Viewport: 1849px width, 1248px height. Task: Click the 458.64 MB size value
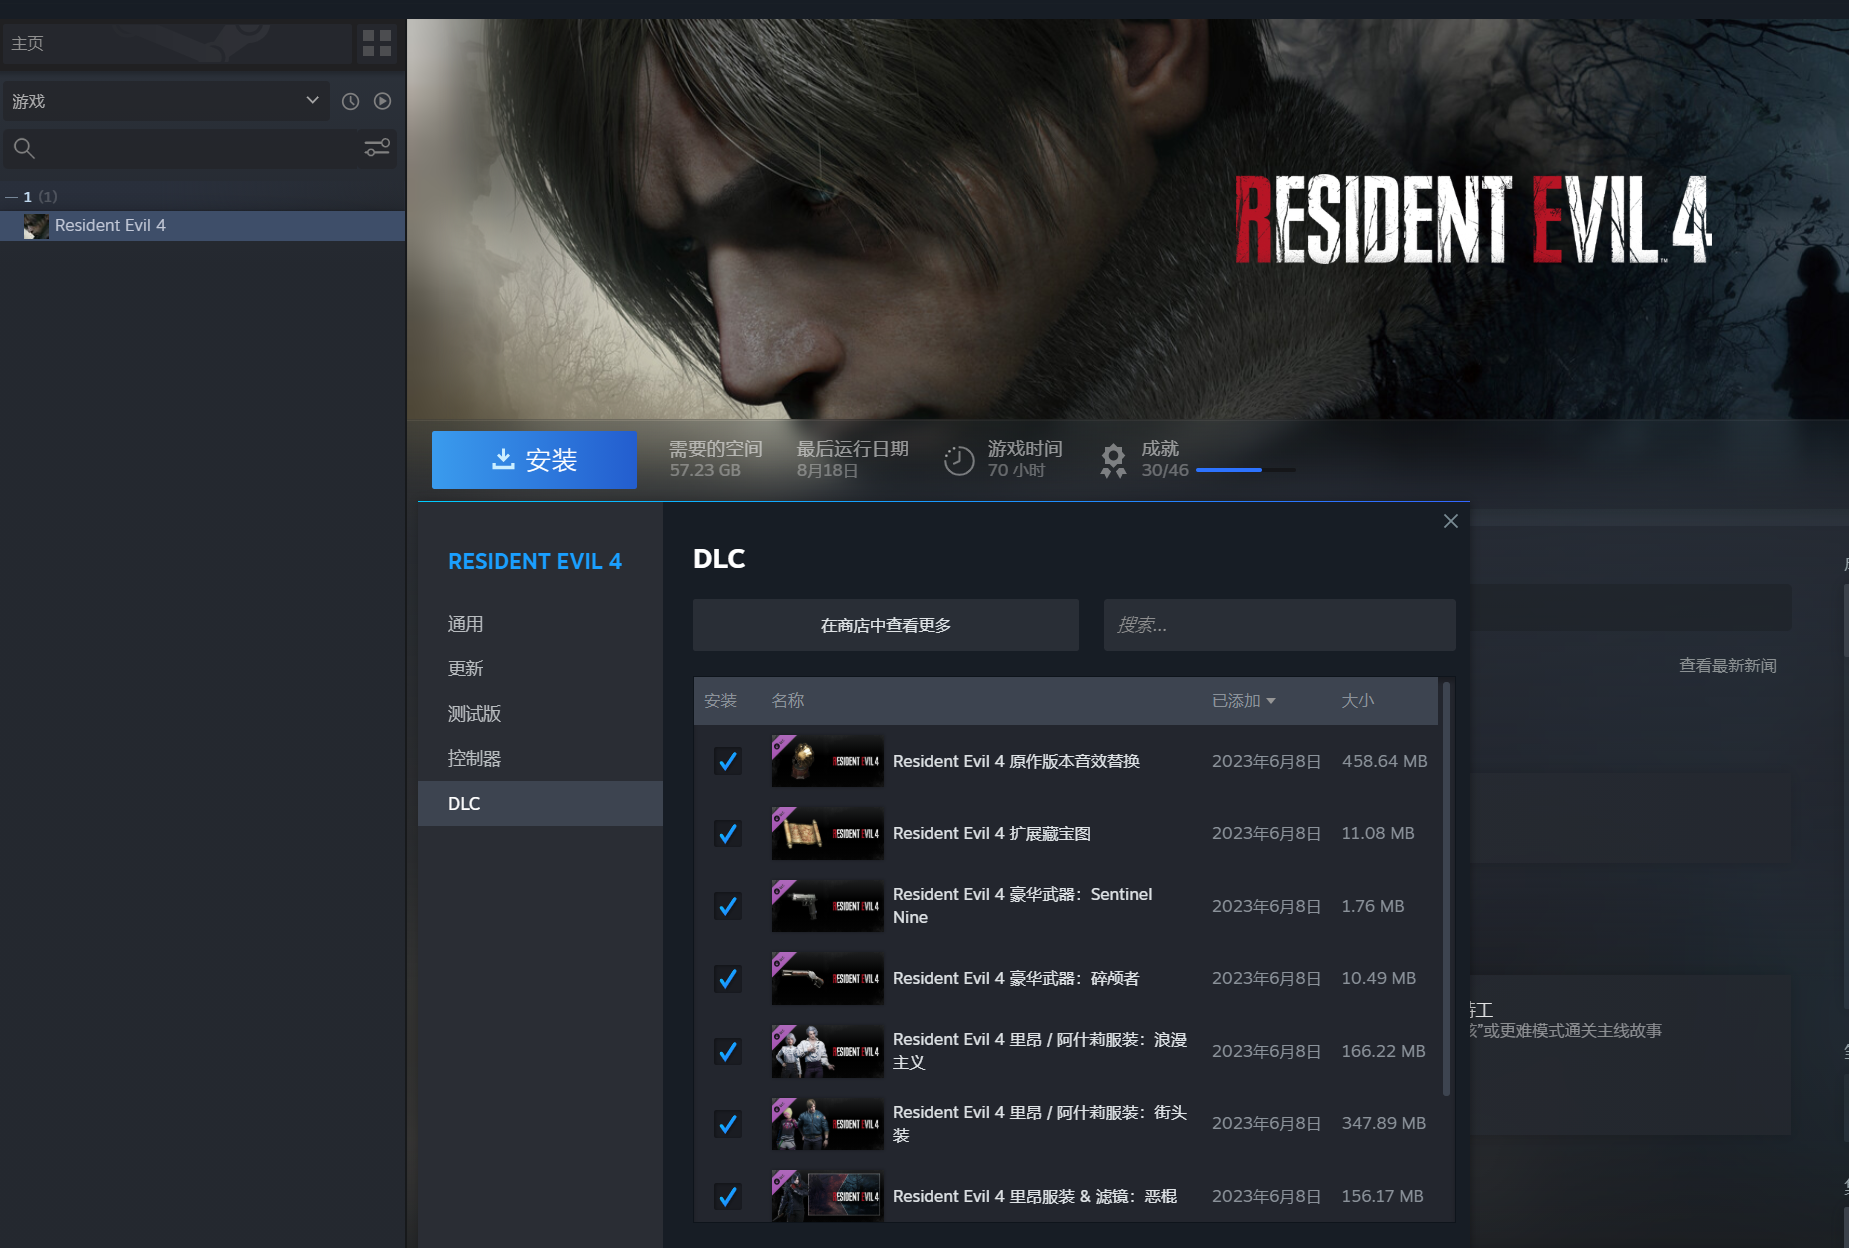1384,762
